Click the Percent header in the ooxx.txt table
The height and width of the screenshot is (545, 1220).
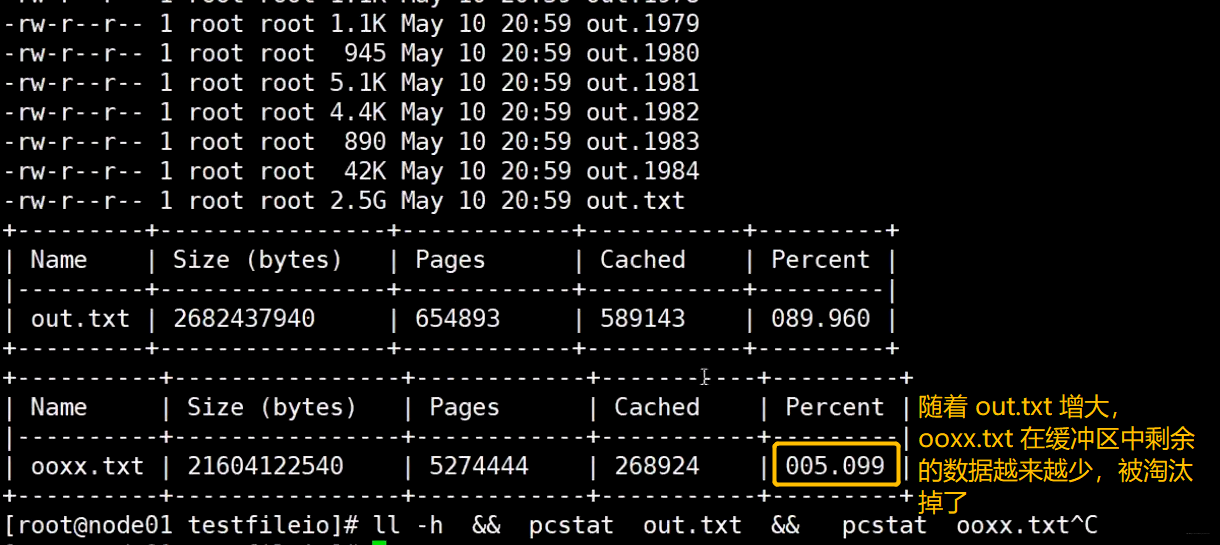click(x=836, y=408)
